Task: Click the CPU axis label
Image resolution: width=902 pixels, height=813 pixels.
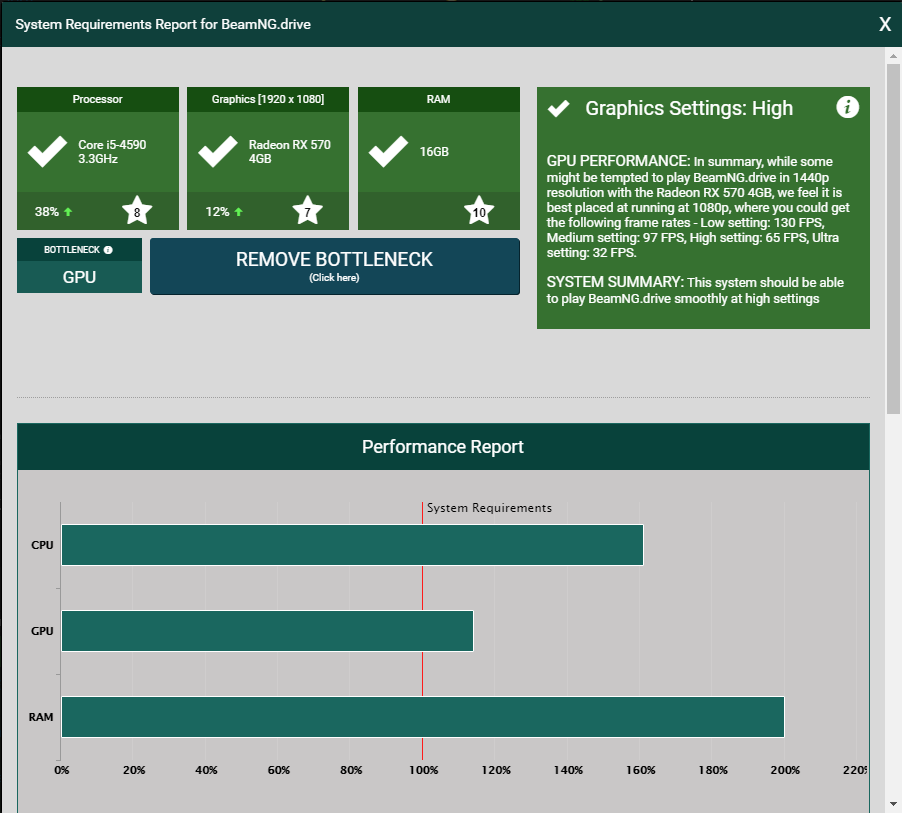Action: 42,545
